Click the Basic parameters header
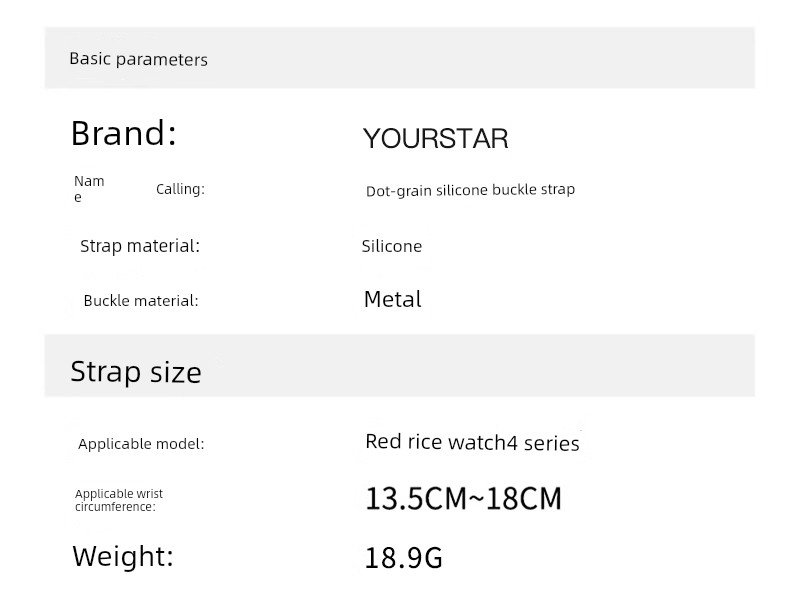The width and height of the screenshot is (790, 591). [x=139, y=59]
